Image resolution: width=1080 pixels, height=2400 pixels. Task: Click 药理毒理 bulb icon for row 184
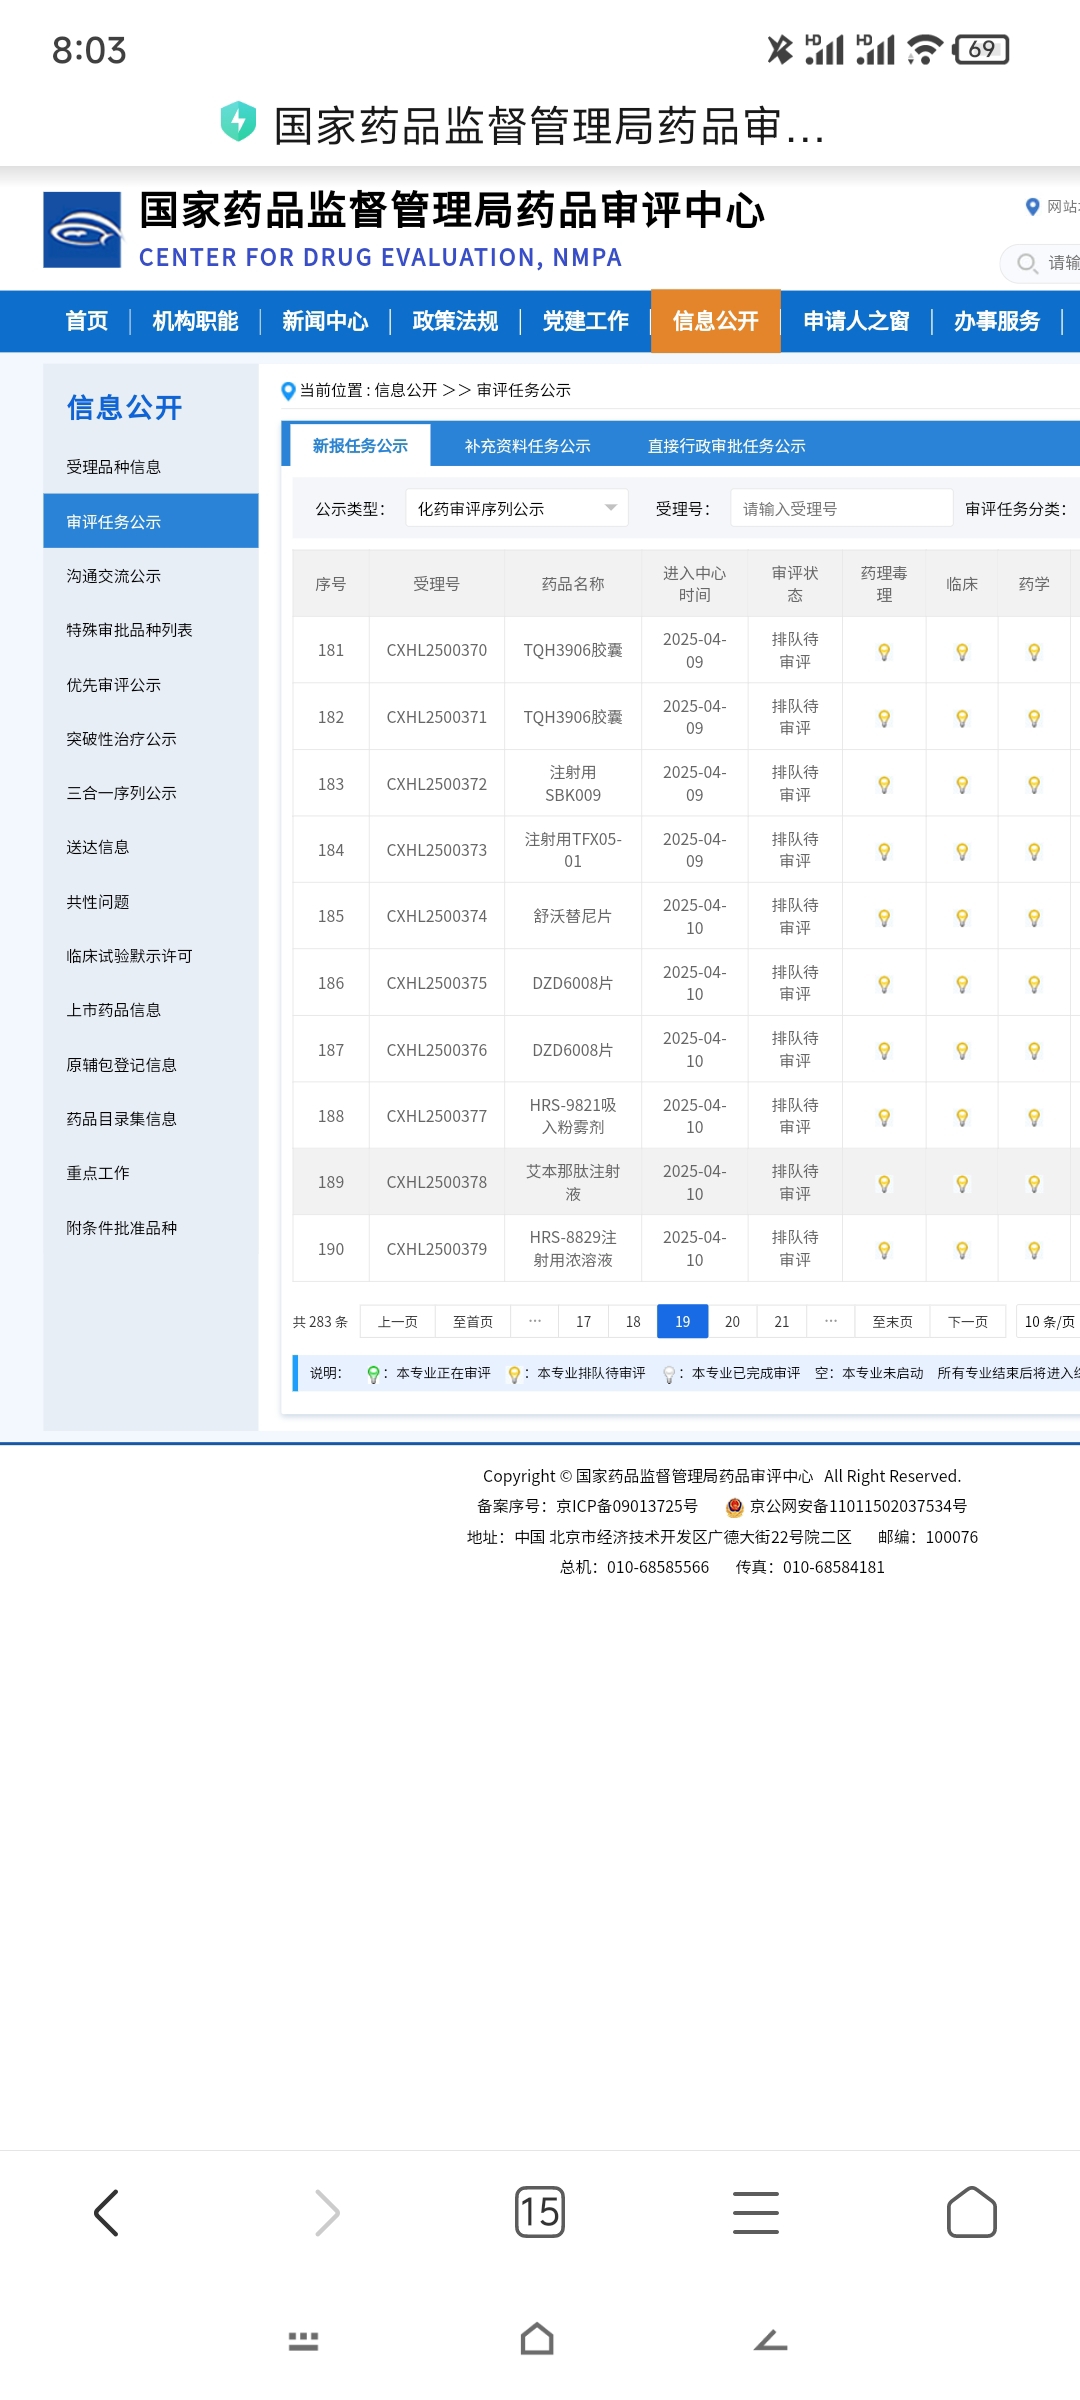(884, 852)
